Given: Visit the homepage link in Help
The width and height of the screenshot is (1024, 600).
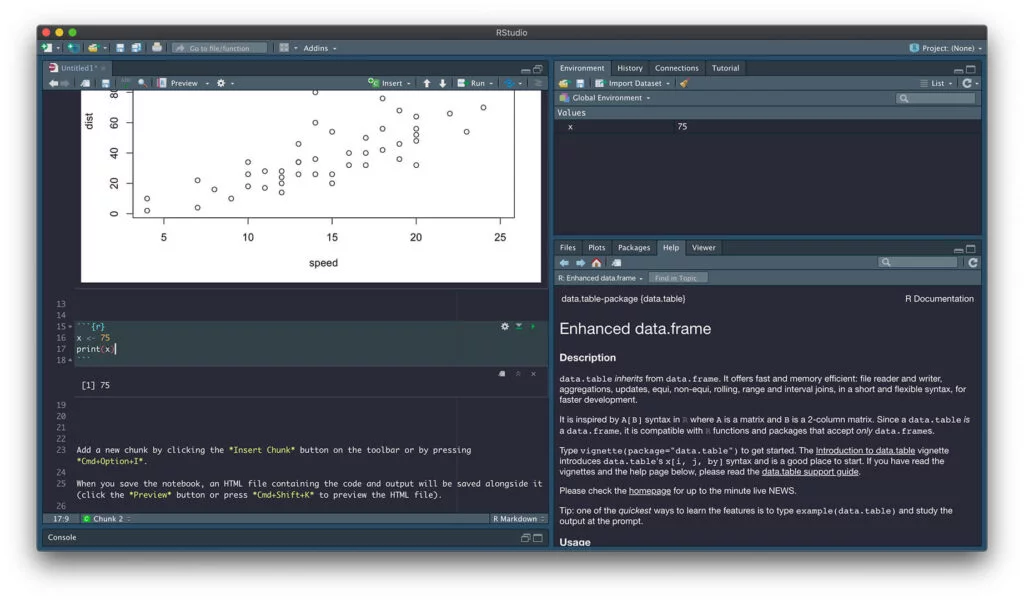Looking at the screenshot, I should pyautogui.click(x=649, y=491).
